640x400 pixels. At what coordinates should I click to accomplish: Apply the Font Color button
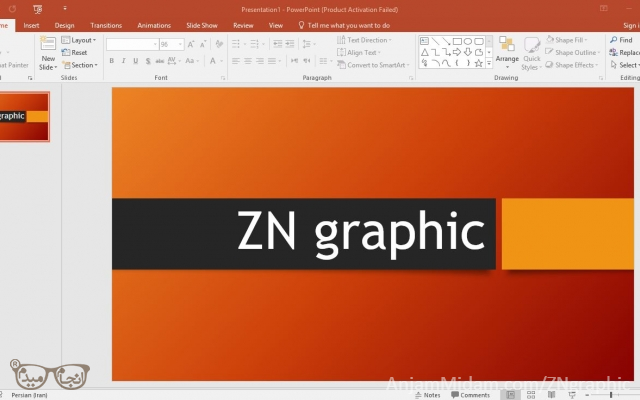click(x=213, y=61)
